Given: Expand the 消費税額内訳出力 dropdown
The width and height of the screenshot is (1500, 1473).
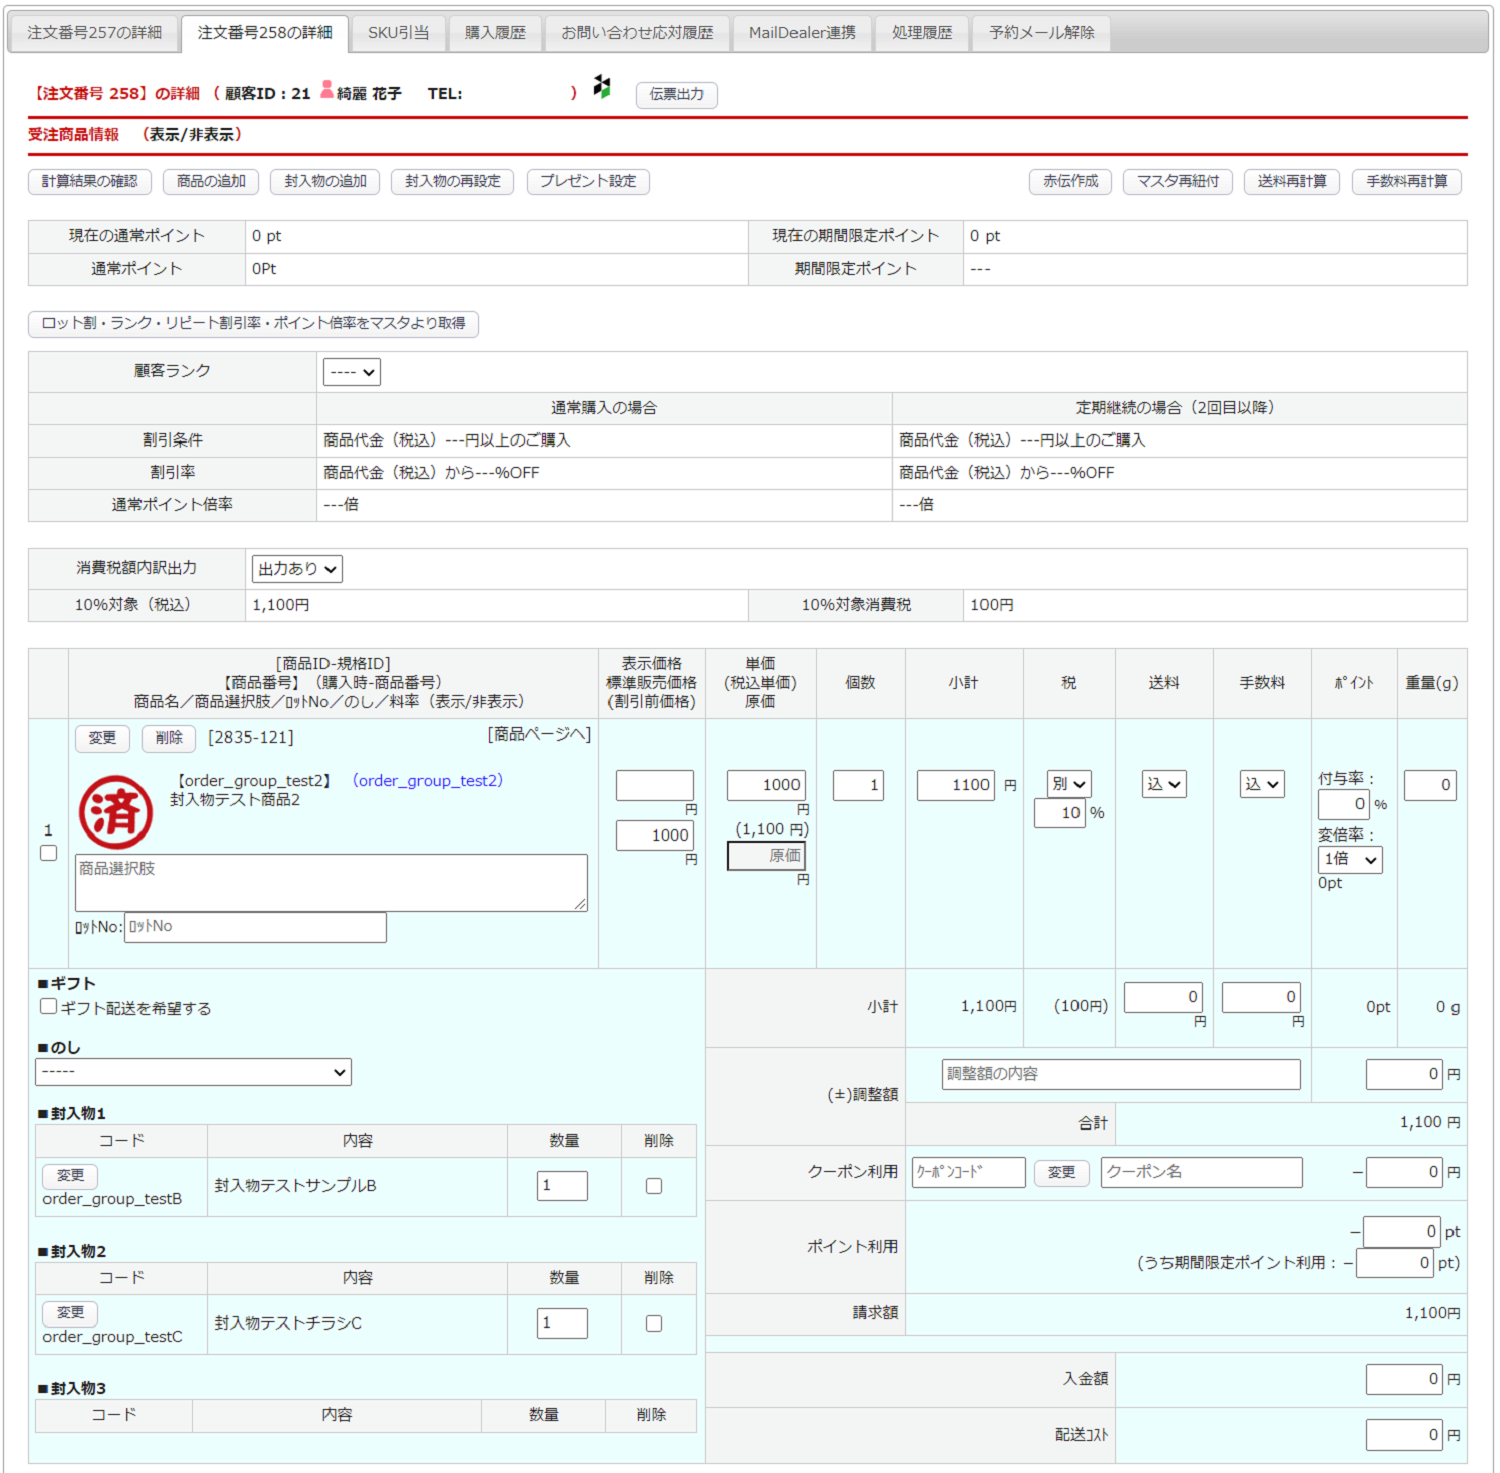Looking at the screenshot, I should pos(297,569).
